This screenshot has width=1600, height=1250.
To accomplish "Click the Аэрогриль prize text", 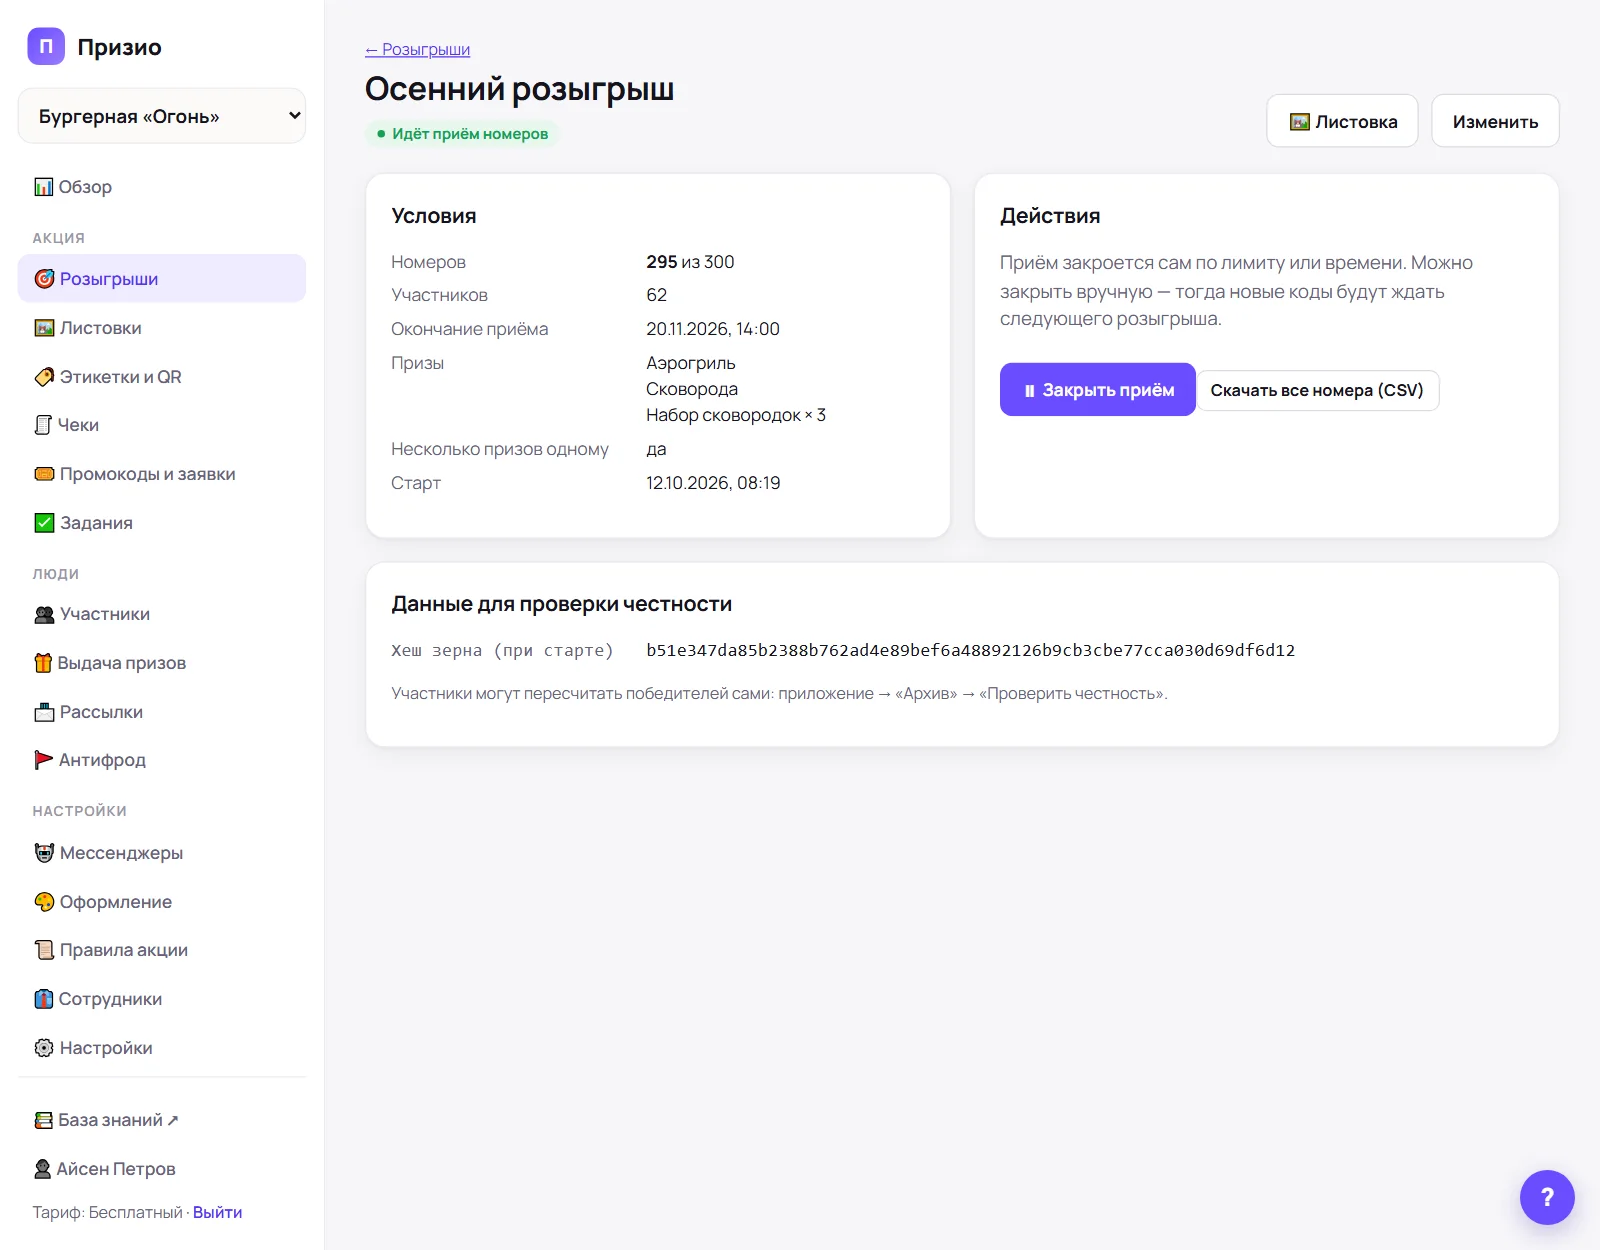I will click(x=691, y=363).
